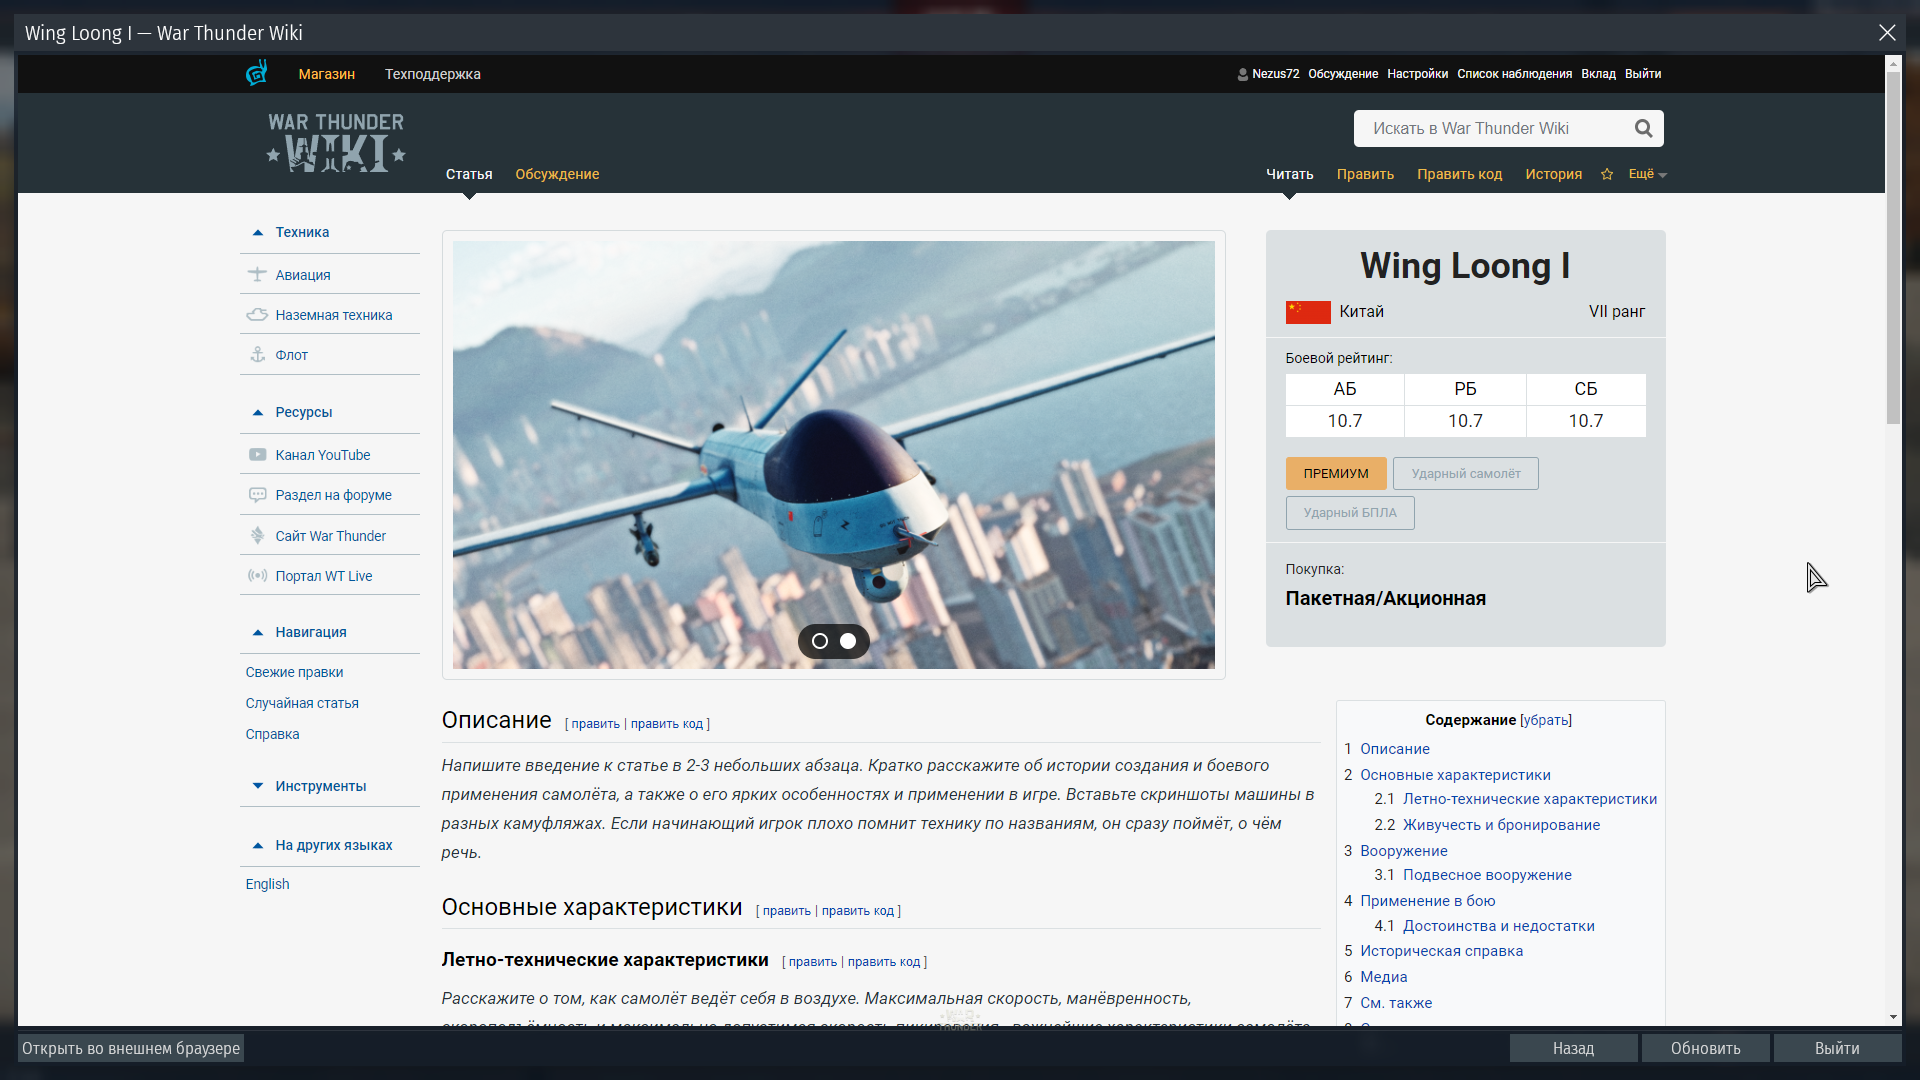Open the История tab
This screenshot has height=1080, width=1920.
pos(1553,174)
